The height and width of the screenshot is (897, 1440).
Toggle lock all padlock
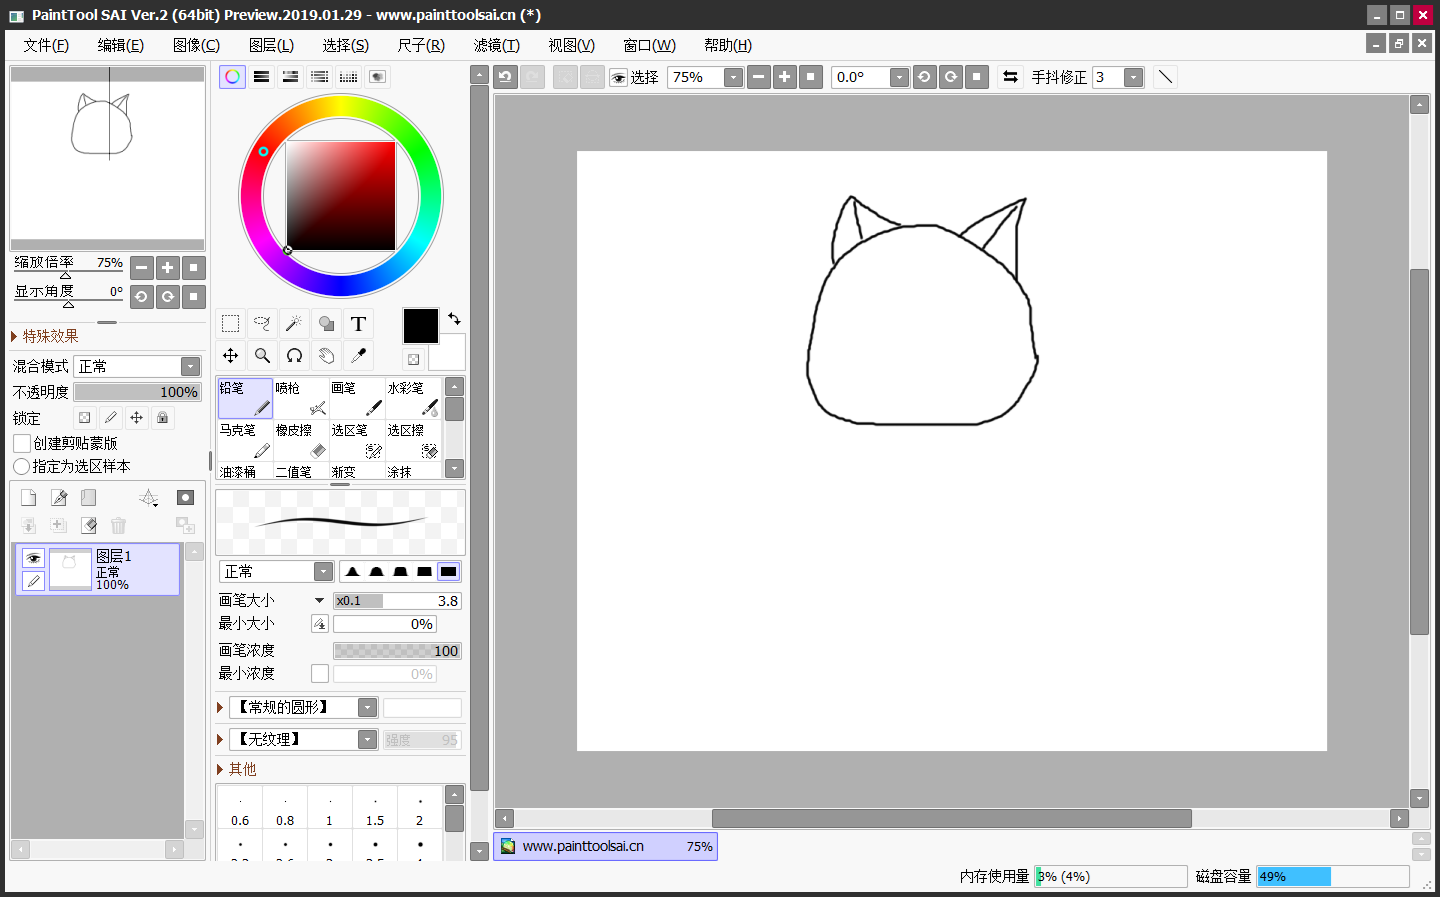pos(162,418)
